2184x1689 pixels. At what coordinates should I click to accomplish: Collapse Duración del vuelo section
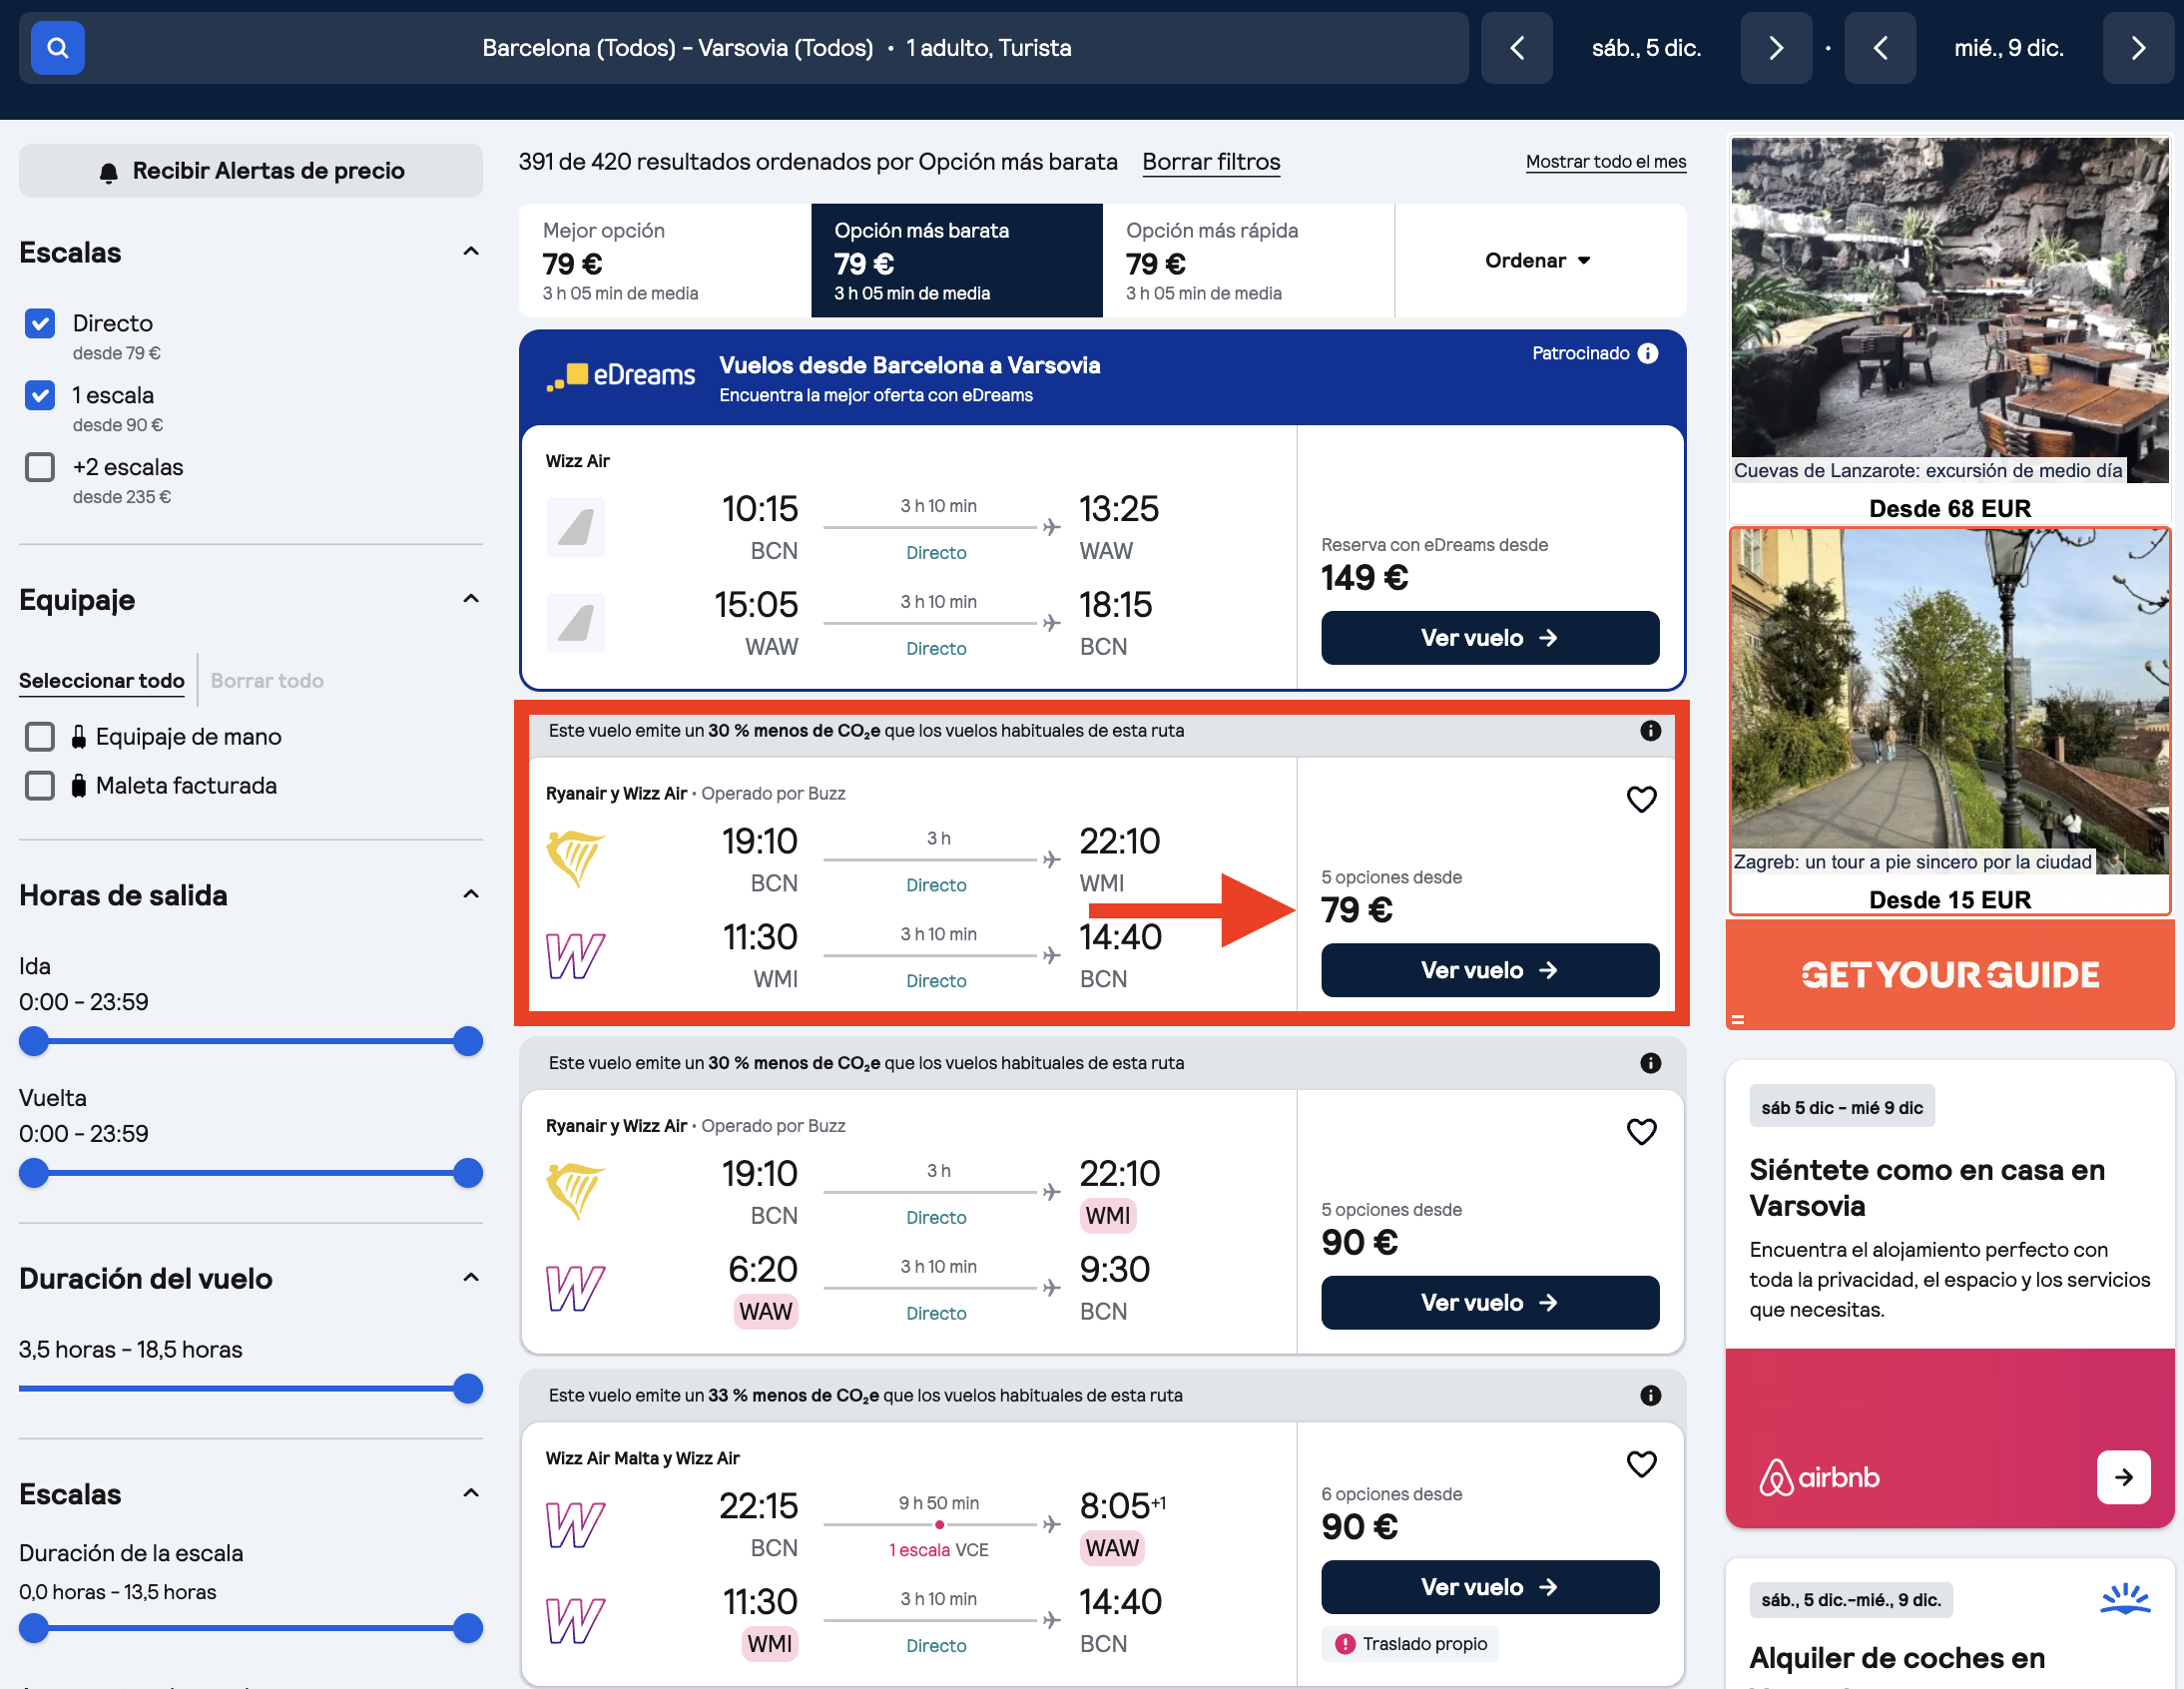click(x=471, y=1276)
